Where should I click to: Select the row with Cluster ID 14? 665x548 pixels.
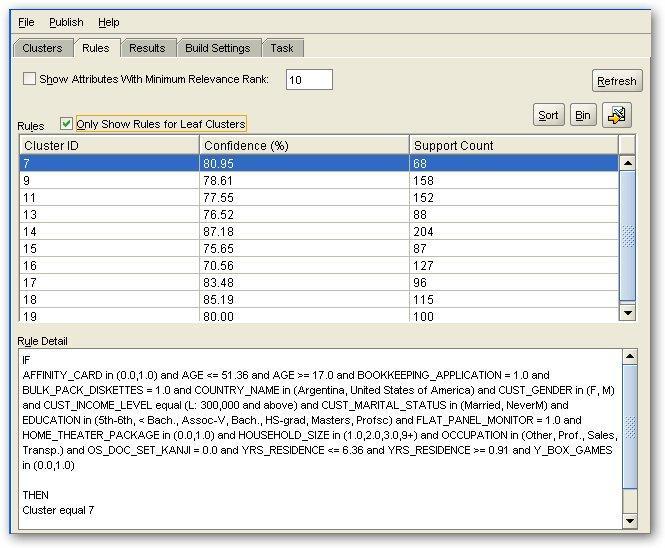319,231
